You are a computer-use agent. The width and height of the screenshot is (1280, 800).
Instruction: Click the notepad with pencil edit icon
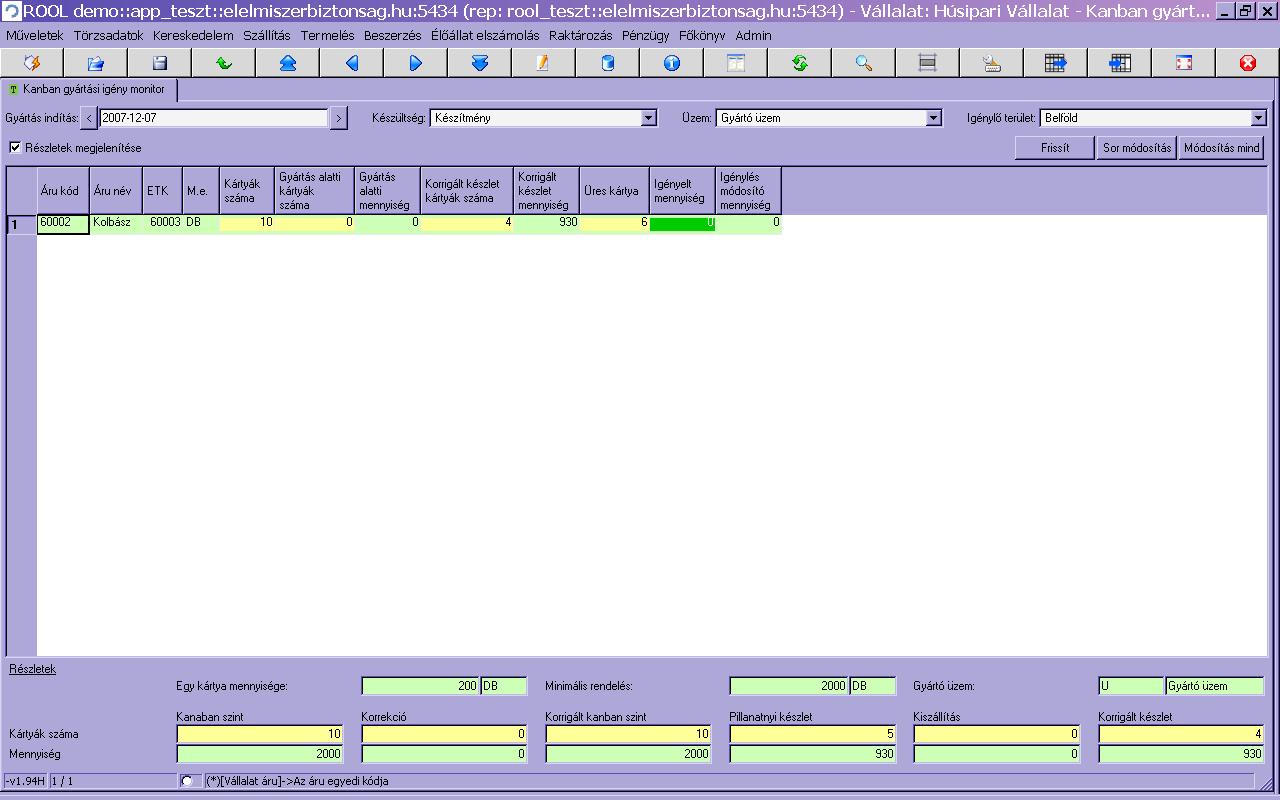544,63
